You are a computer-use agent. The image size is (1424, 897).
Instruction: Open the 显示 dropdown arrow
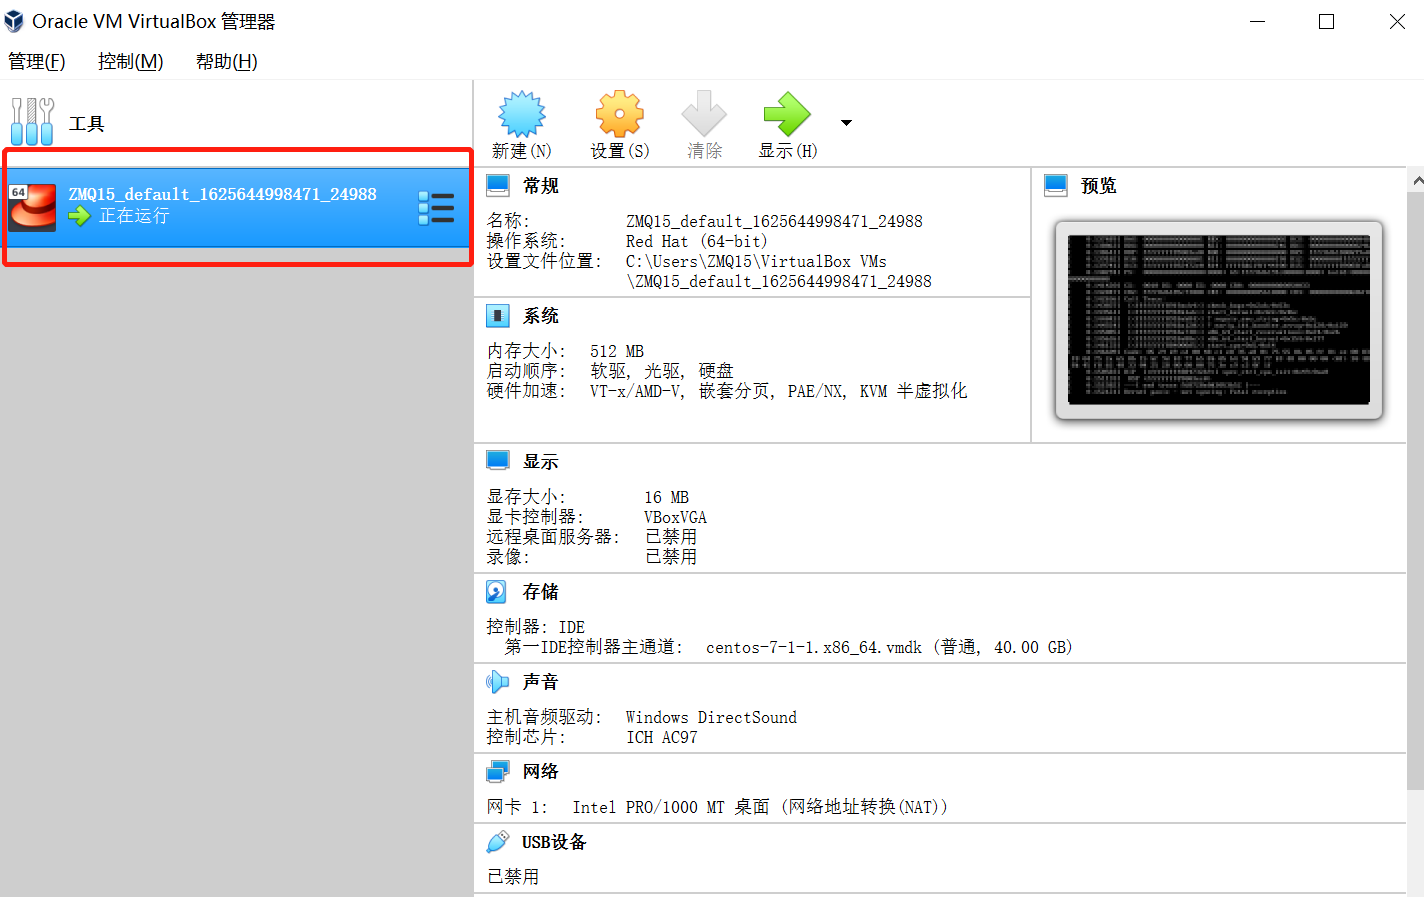(x=845, y=122)
